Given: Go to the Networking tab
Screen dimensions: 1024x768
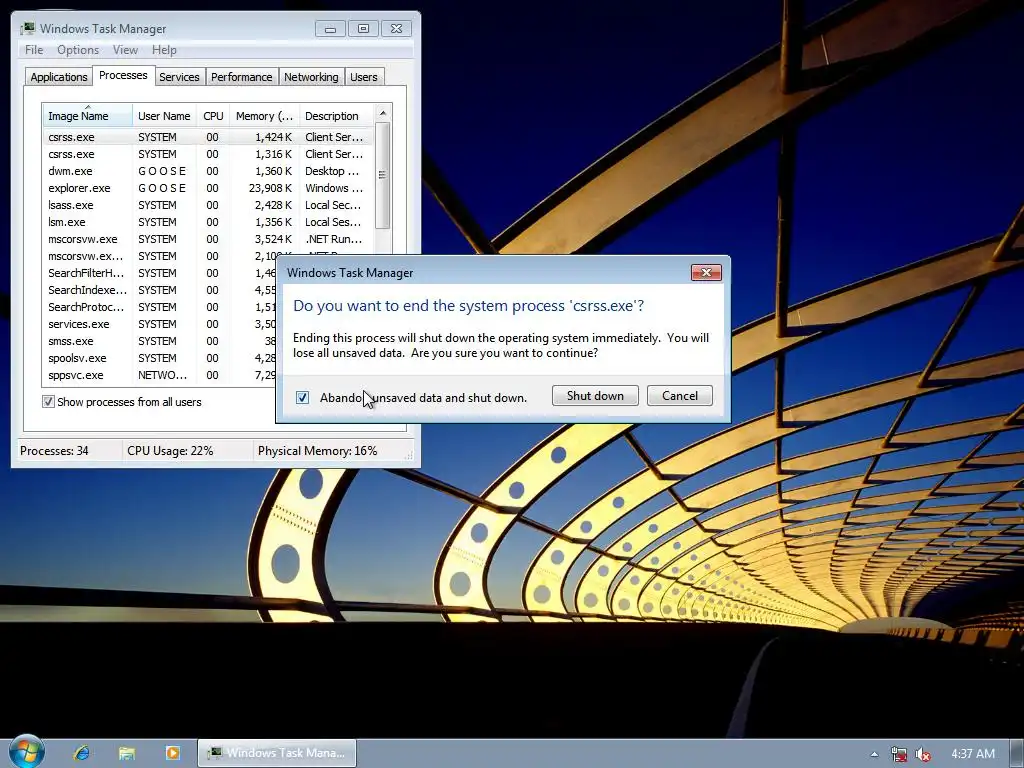Looking at the screenshot, I should (311, 77).
